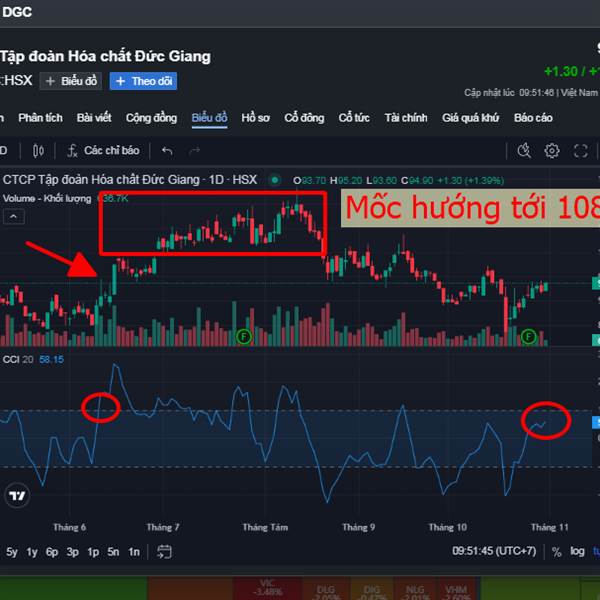Open timezone menu at 09:51:45 (UTC+7)
Viewport: 600px width, 600px height.
494,551
